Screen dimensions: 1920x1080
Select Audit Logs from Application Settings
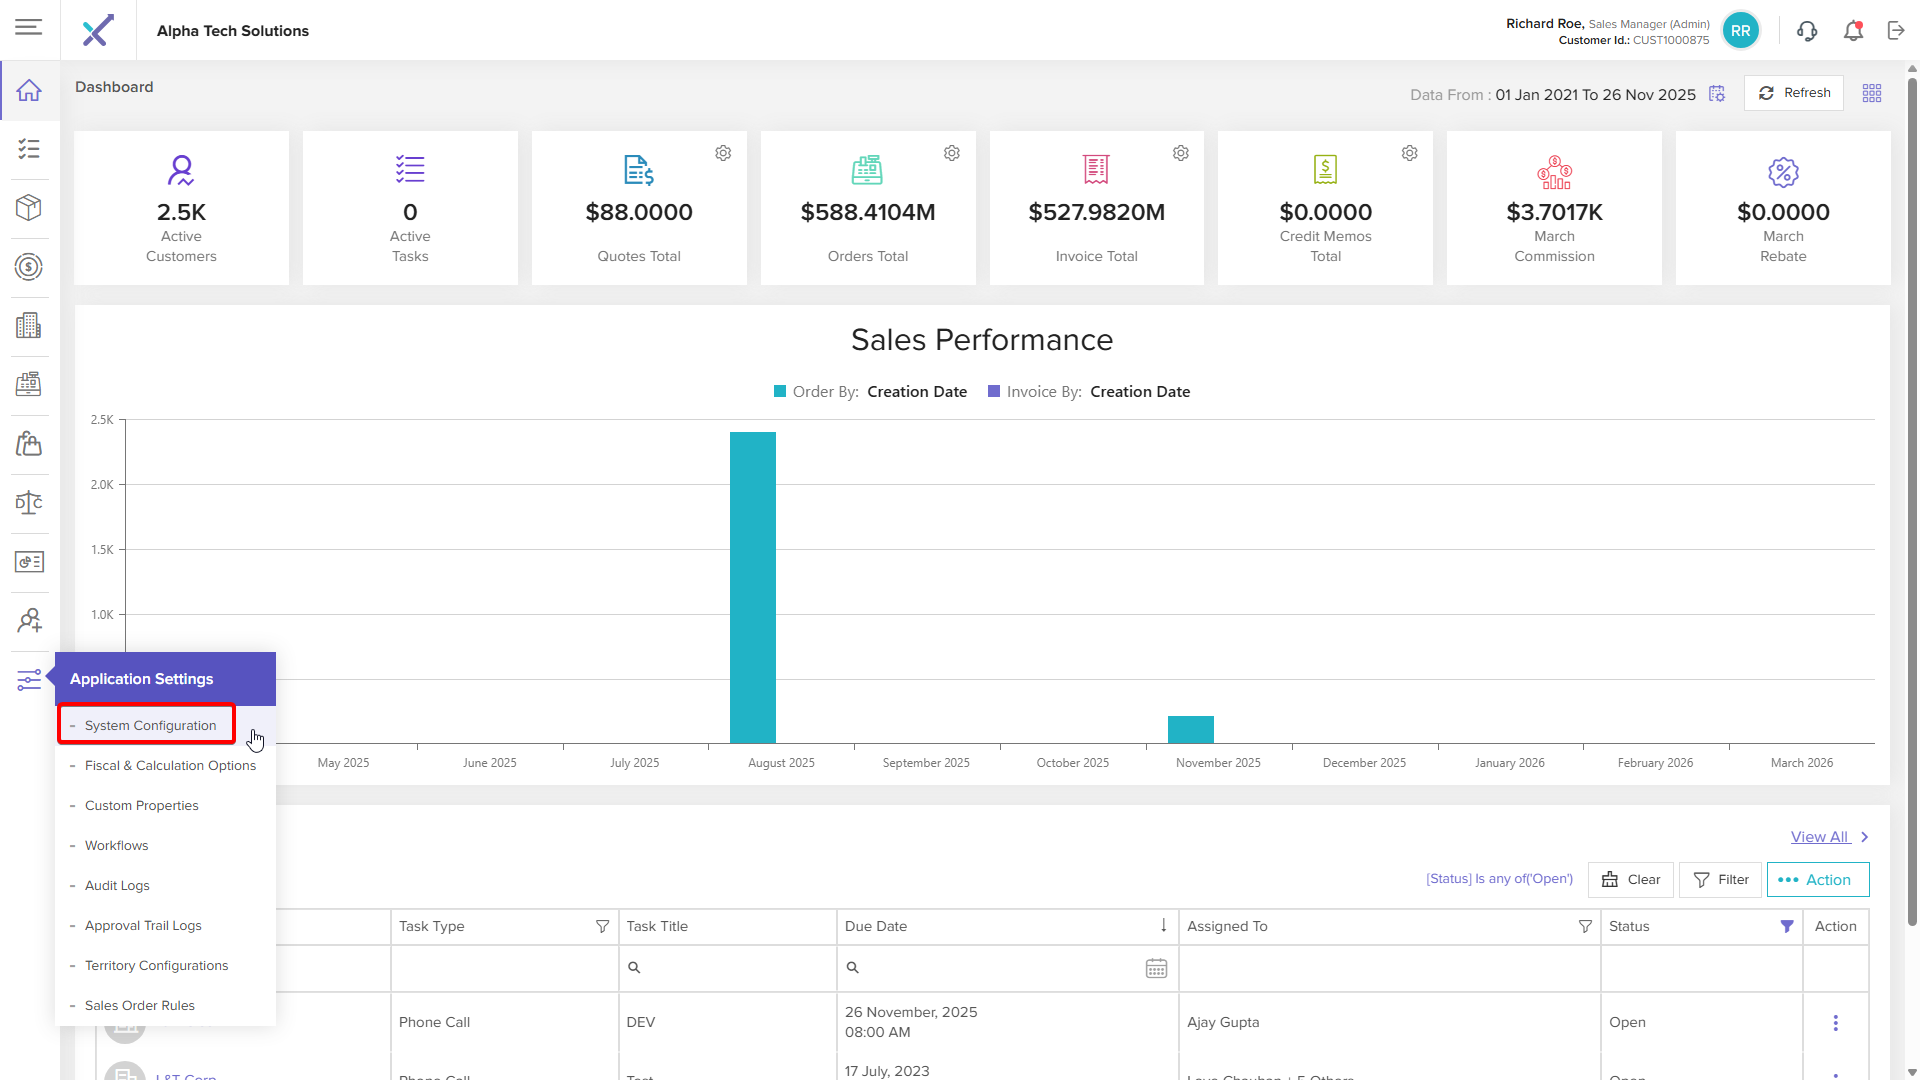[117, 886]
